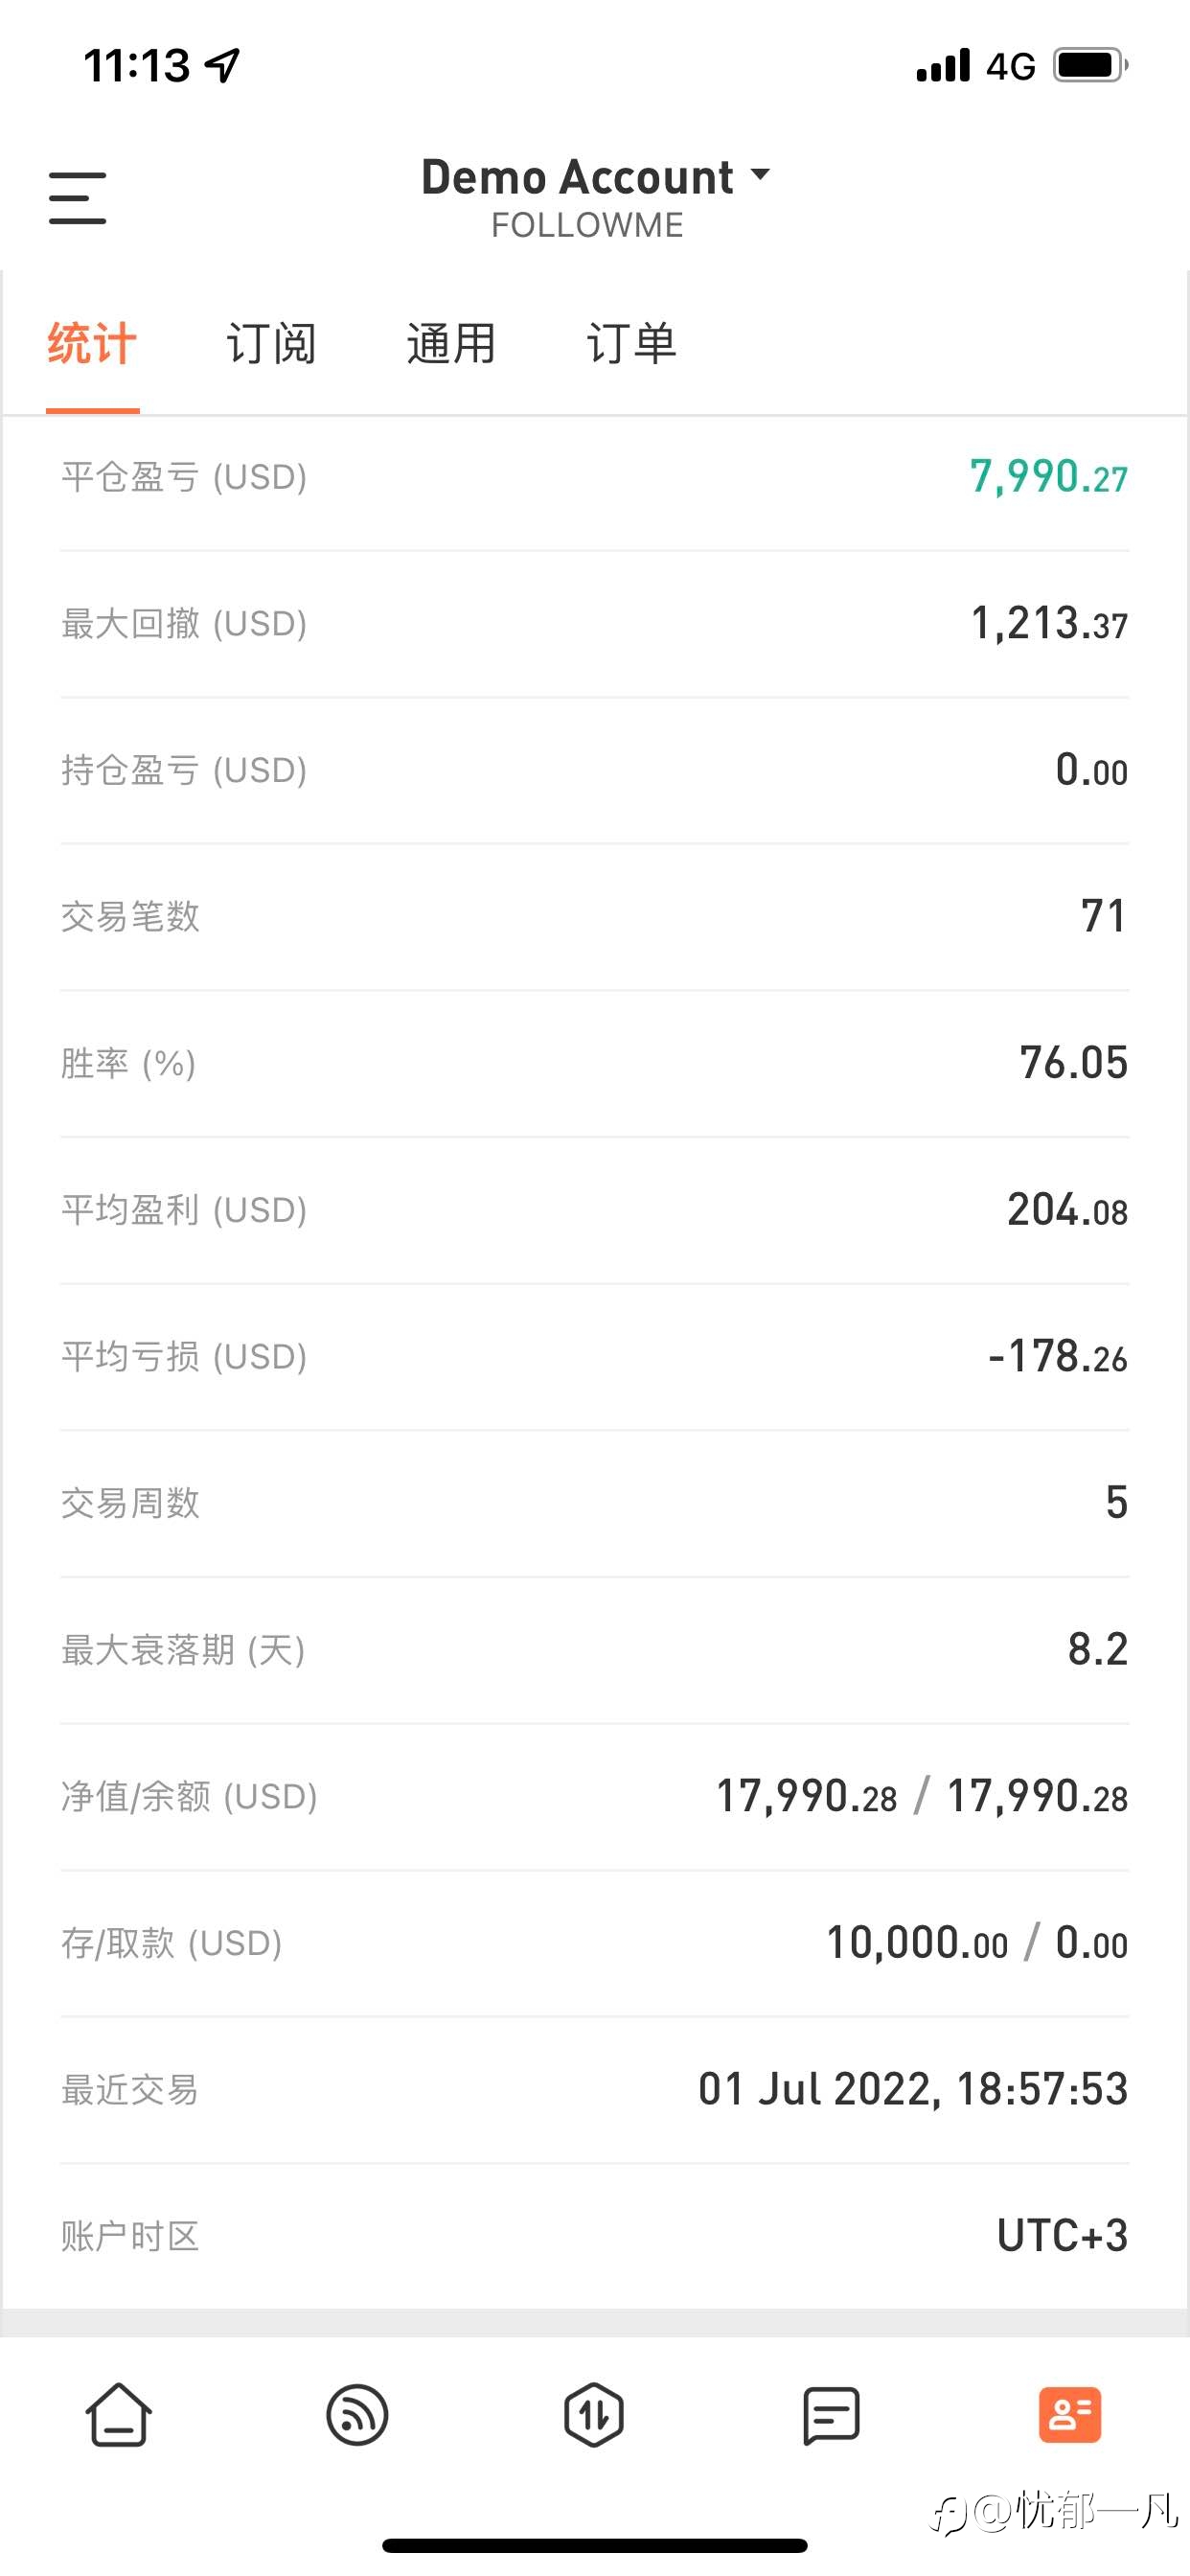Image resolution: width=1190 pixels, height=2576 pixels.
Task: Tap the FOLLOWME broker label
Action: (587, 226)
